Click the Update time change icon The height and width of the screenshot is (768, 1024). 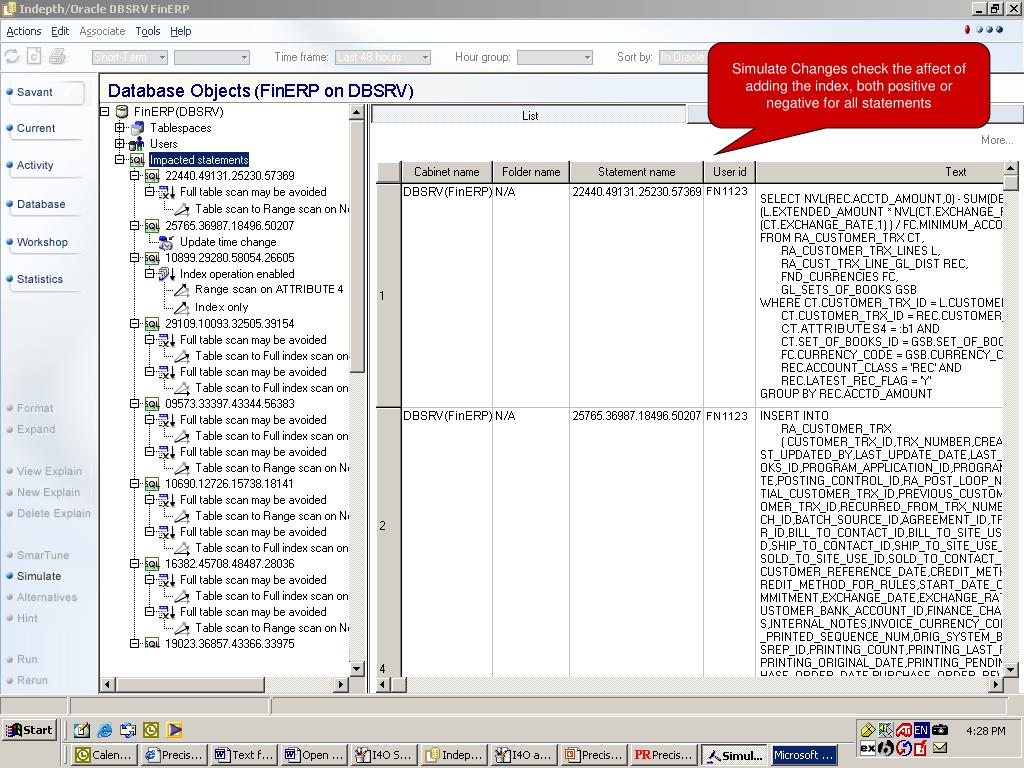coord(166,242)
